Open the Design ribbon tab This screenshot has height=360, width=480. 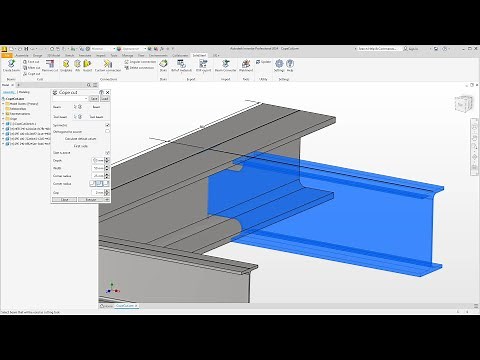[x=37, y=55]
